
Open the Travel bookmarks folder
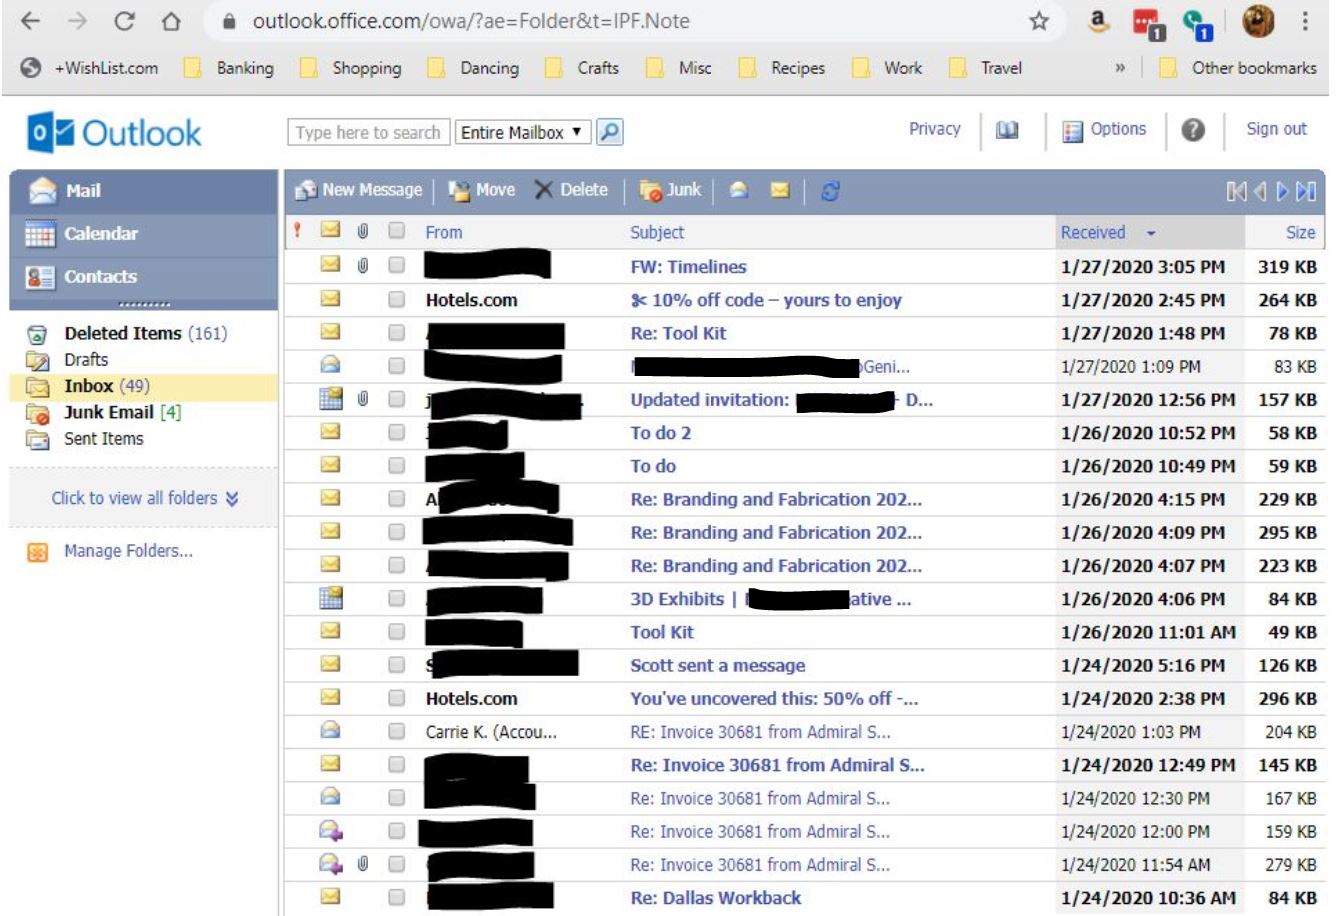pos(987,68)
